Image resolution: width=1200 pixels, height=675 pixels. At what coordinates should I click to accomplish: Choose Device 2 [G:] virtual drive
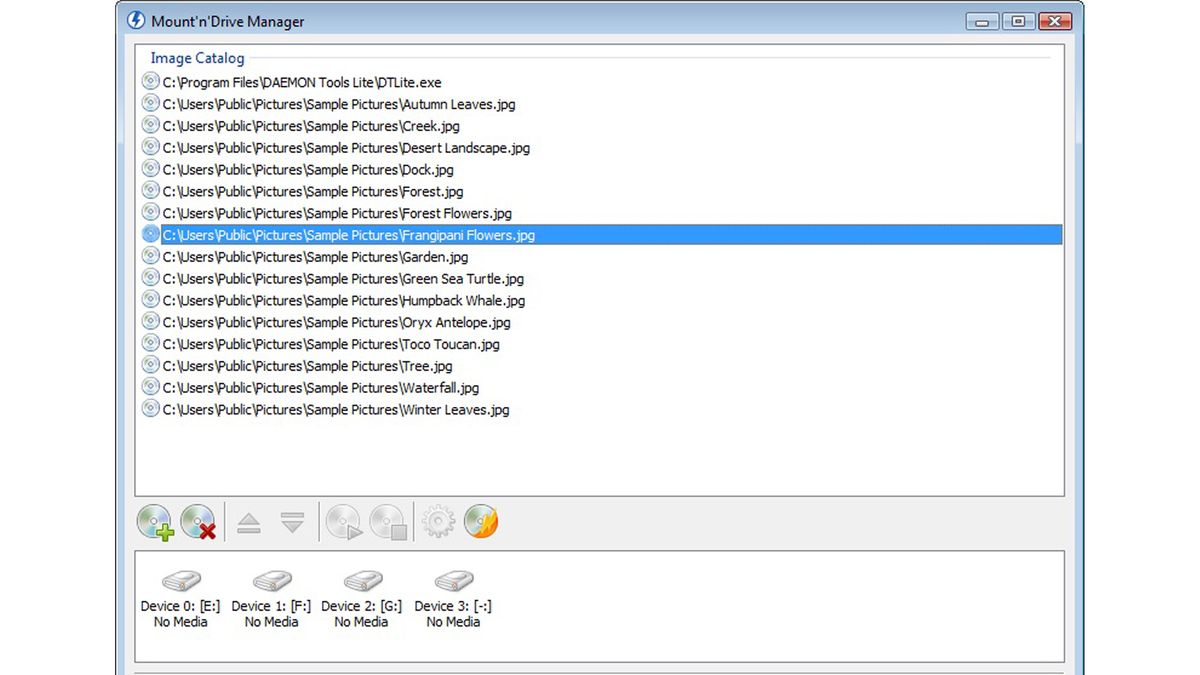(x=362, y=599)
